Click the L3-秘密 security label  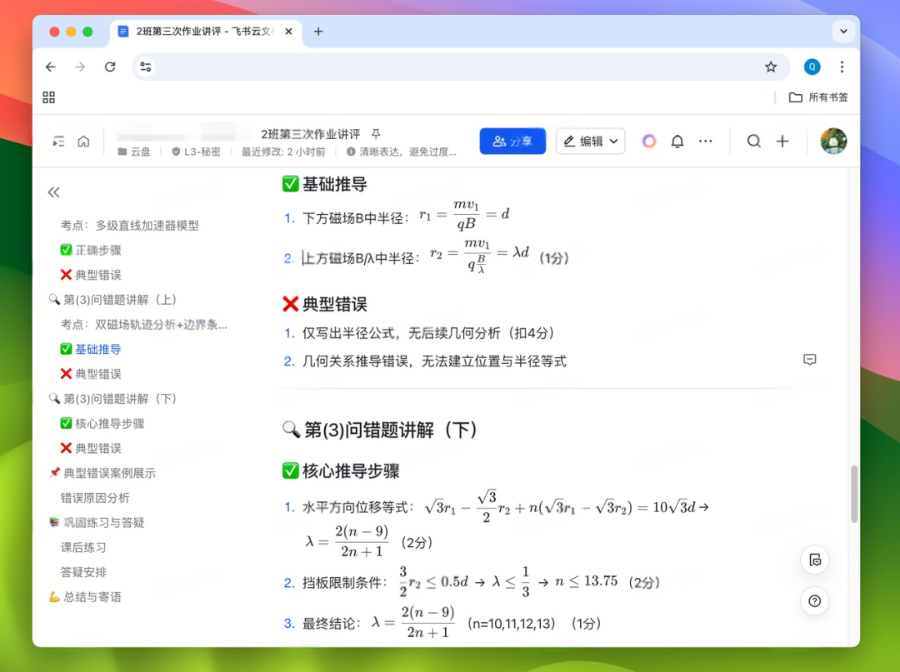click(196, 152)
